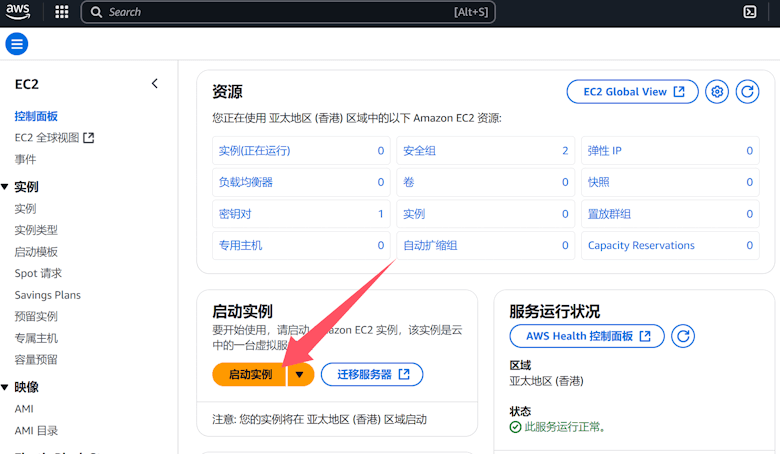The width and height of the screenshot is (780, 454).
Task: Open 实例 resource link in 资源 panel
Action: pyautogui.click(x=414, y=214)
